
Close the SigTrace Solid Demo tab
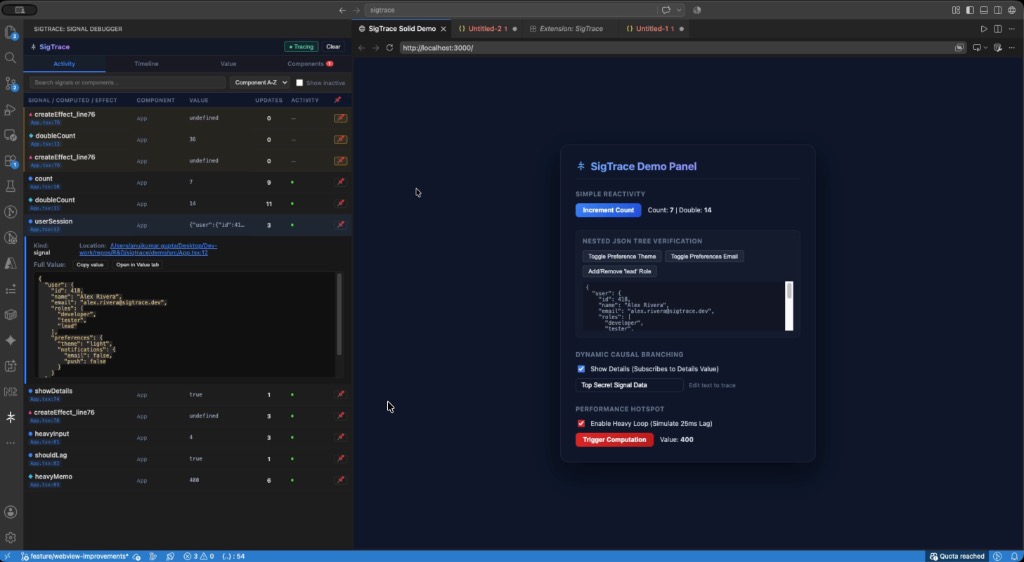[x=443, y=29]
